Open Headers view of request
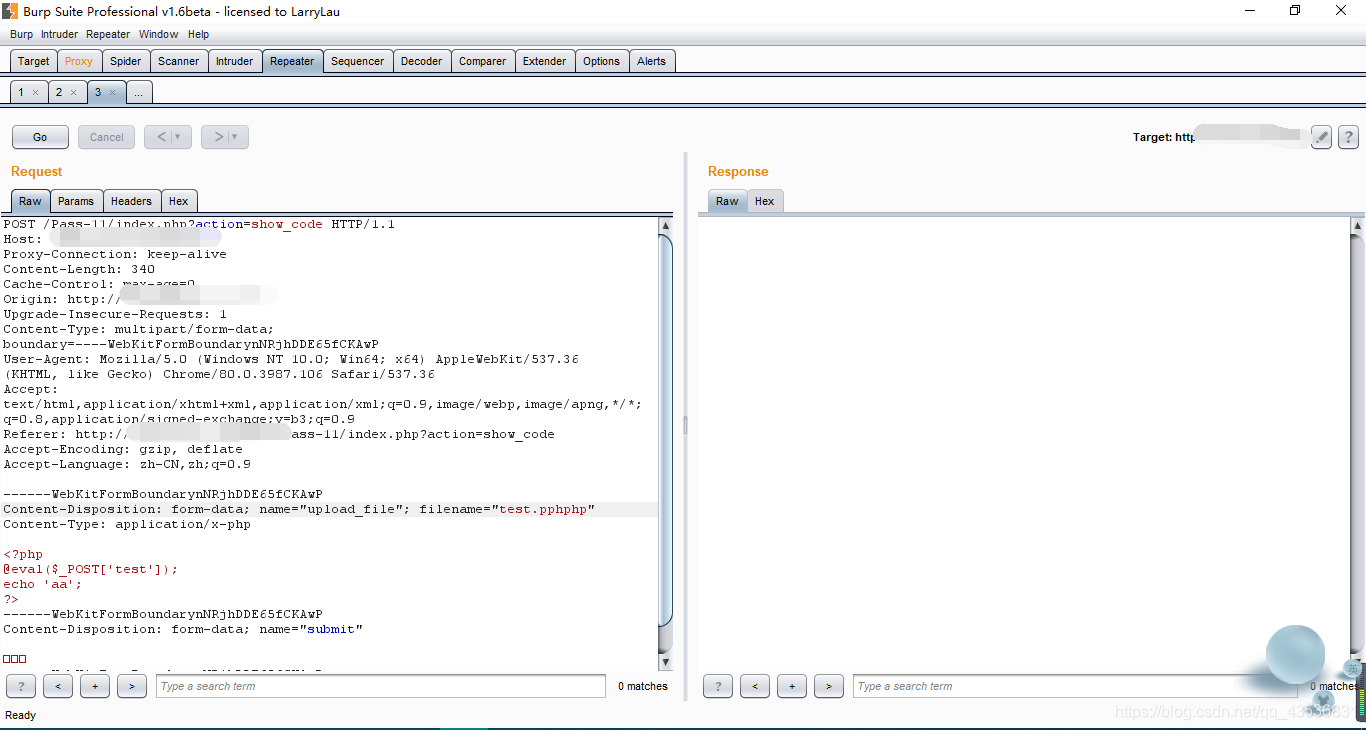The width and height of the screenshot is (1366, 730). 132,201
